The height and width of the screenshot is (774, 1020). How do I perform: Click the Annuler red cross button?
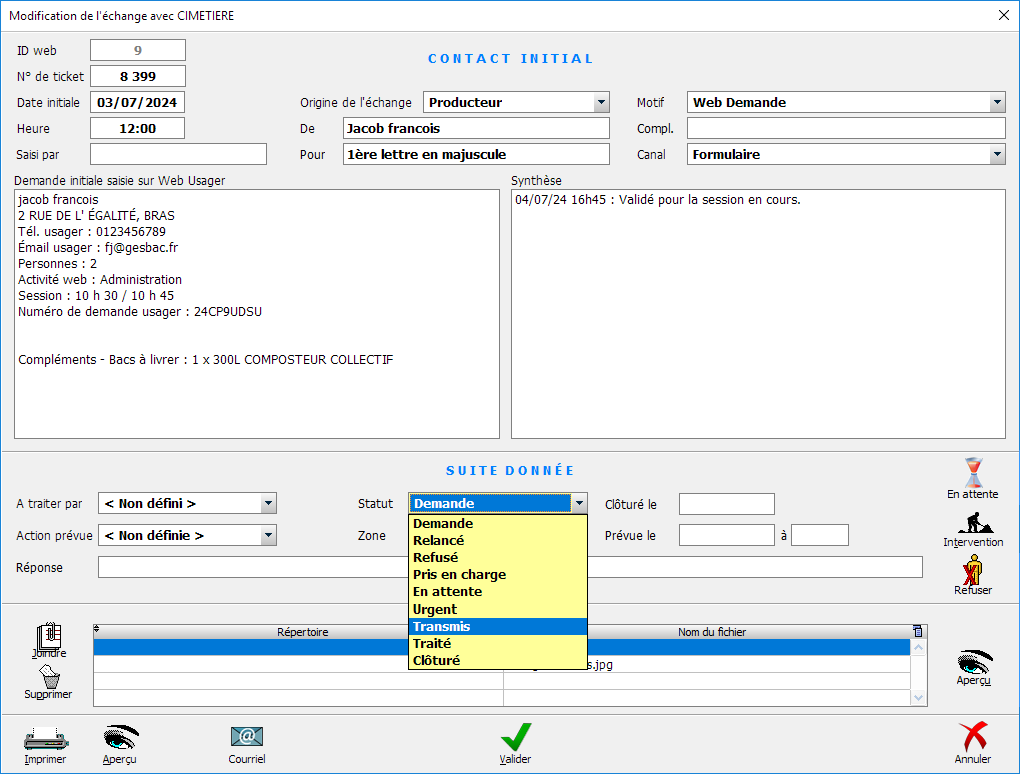(973, 738)
